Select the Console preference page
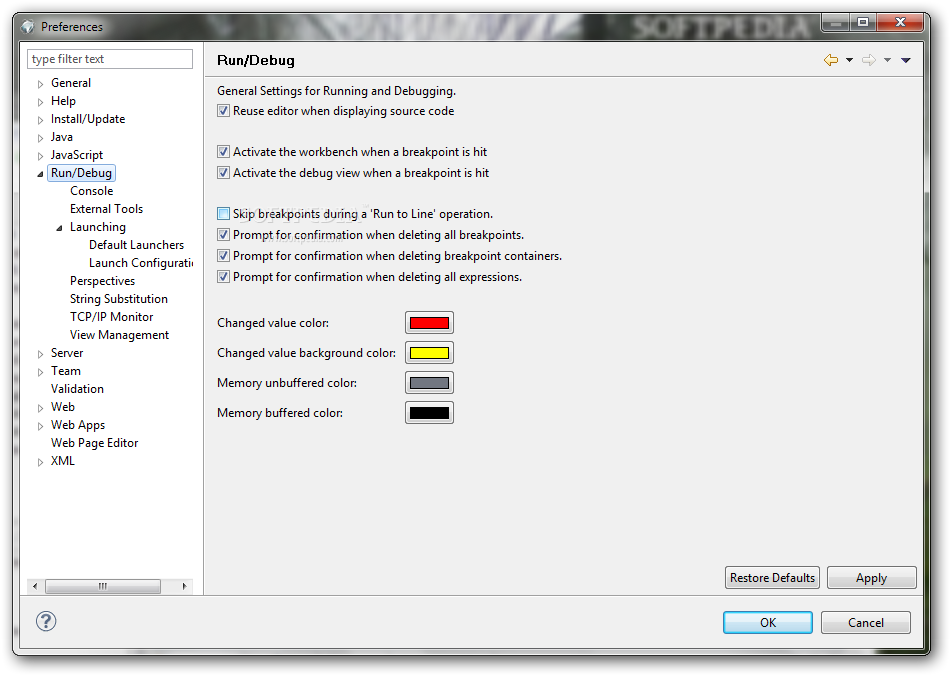 (92, 191)
